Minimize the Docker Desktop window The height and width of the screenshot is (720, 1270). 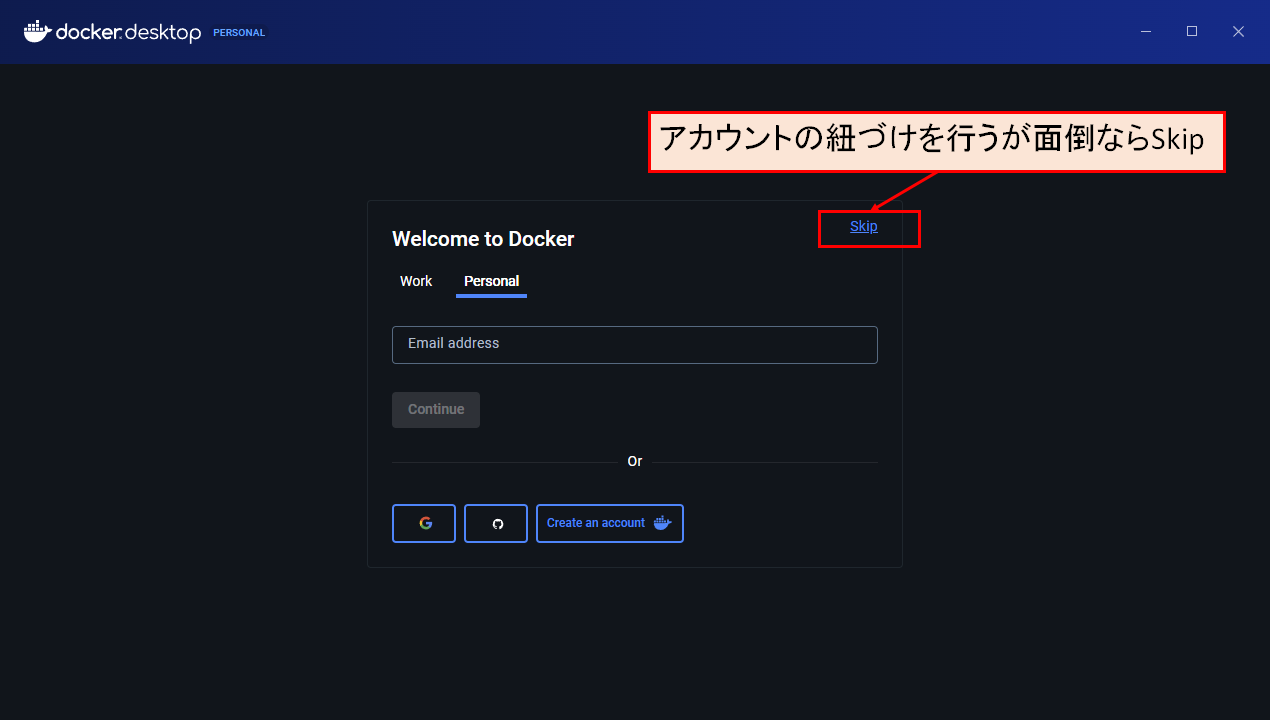tap(1146, 32)
